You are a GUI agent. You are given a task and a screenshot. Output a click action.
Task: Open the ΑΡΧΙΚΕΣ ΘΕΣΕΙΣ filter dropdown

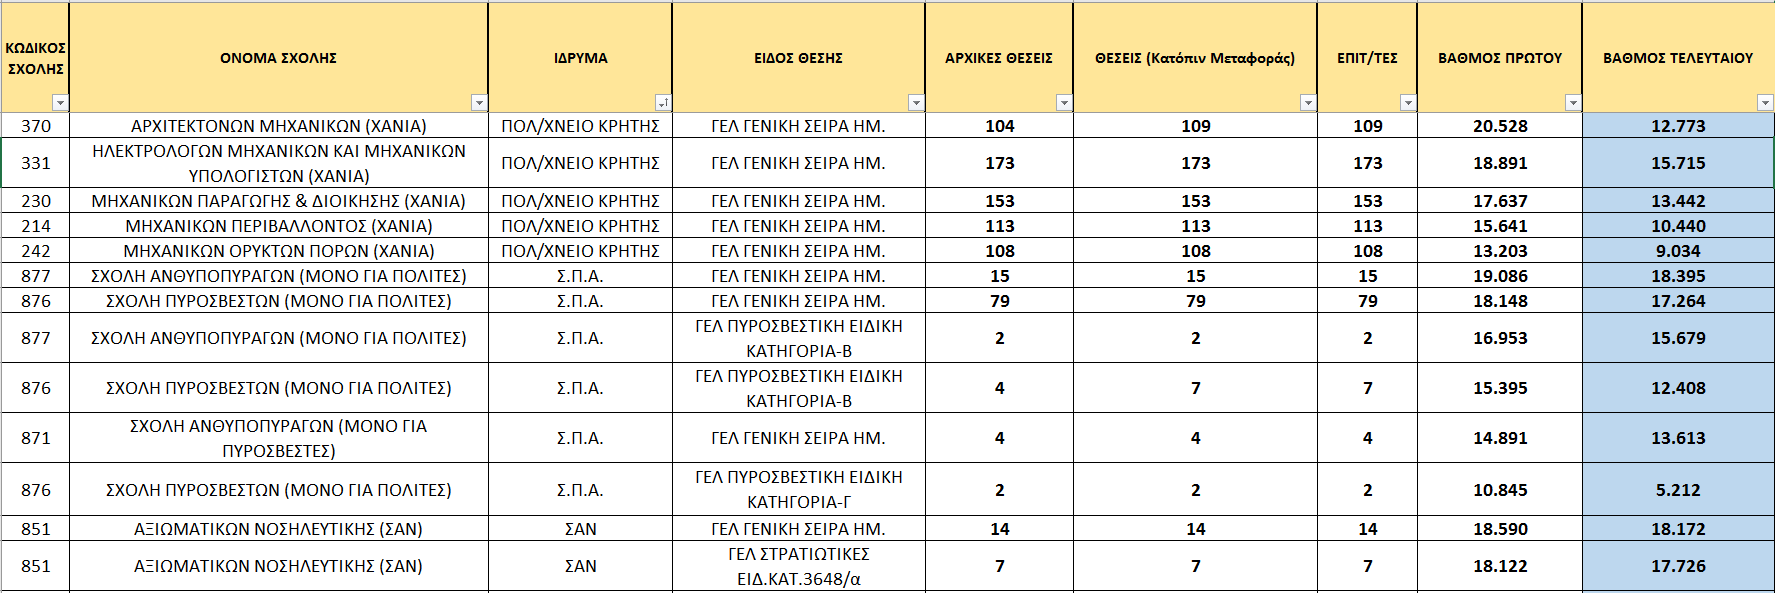[1063, 103]
